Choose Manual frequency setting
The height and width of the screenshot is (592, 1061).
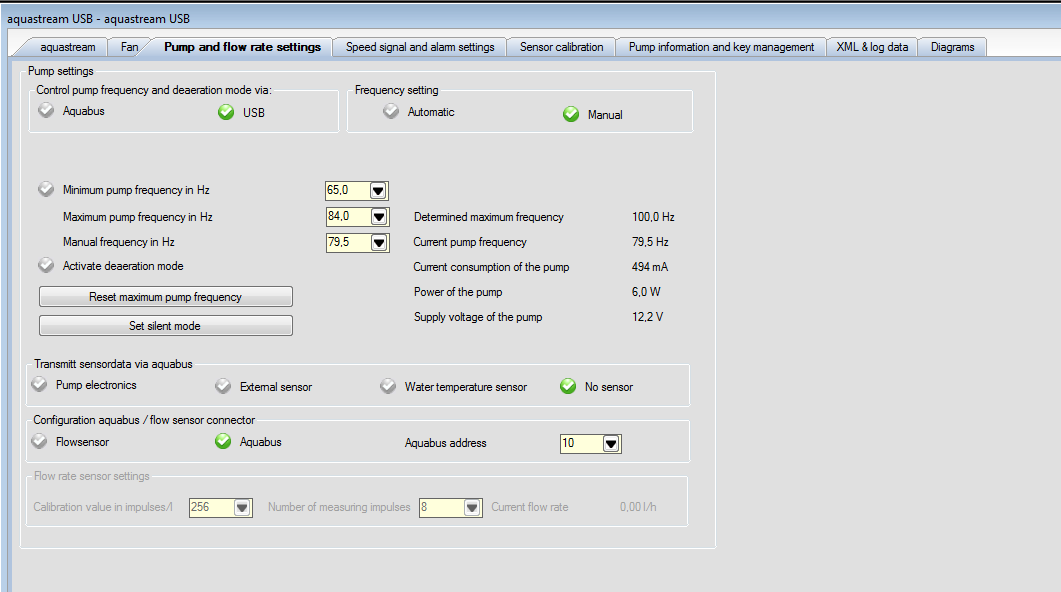click(x=571, y=114)
